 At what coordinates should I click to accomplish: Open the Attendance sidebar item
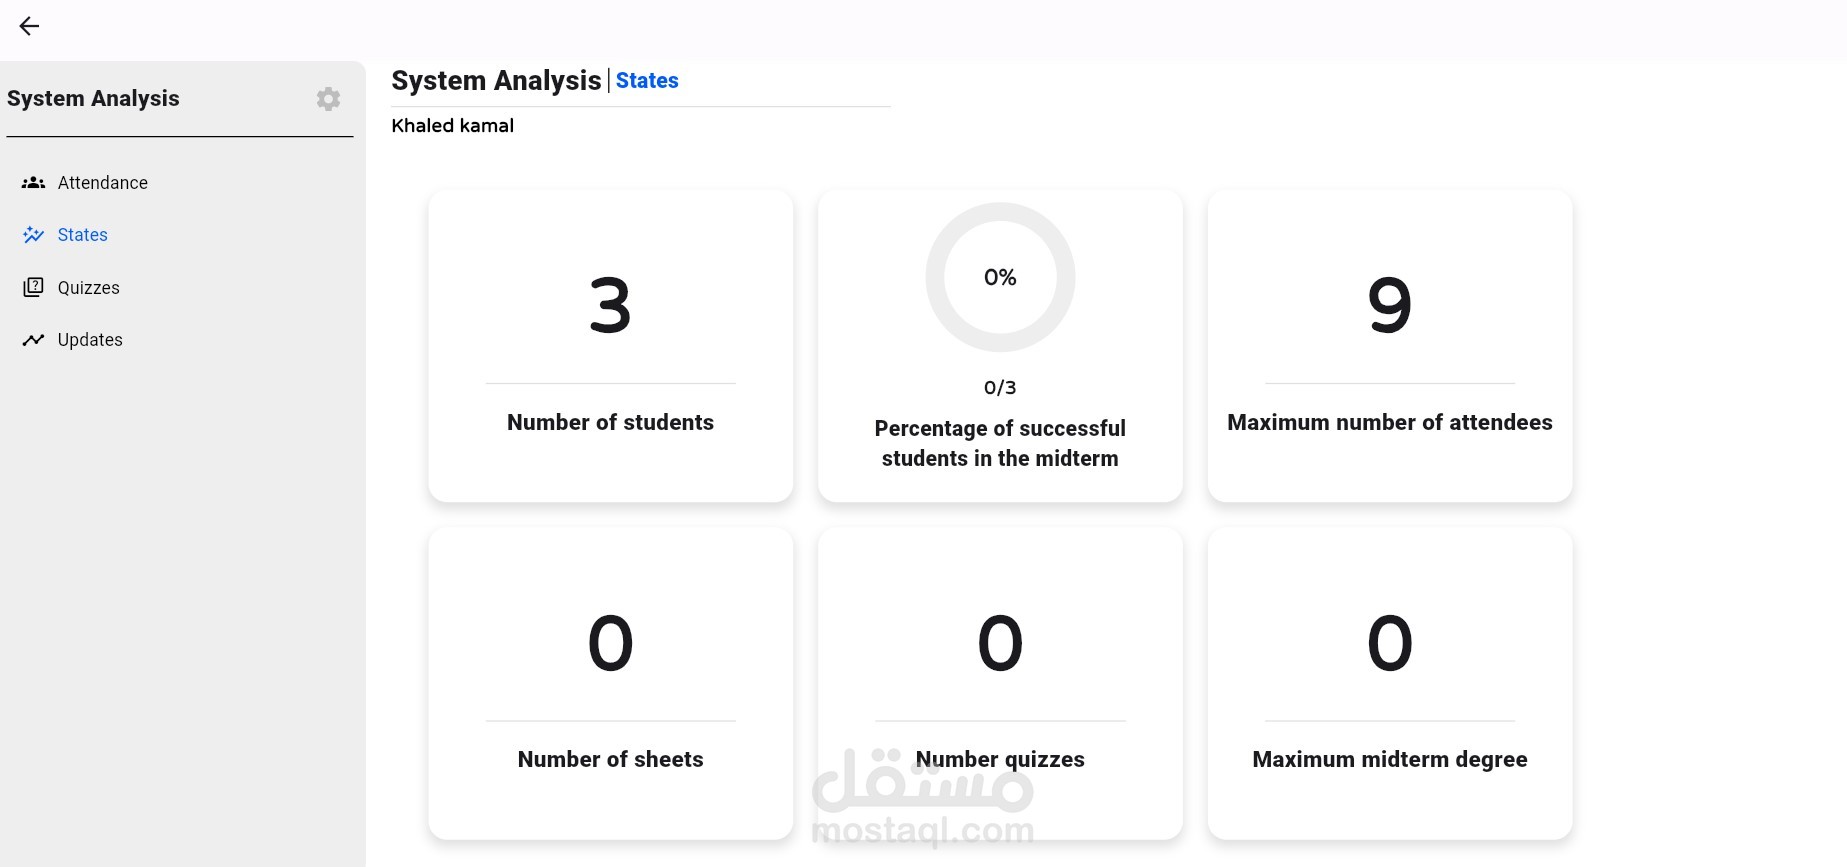point(102,183)
